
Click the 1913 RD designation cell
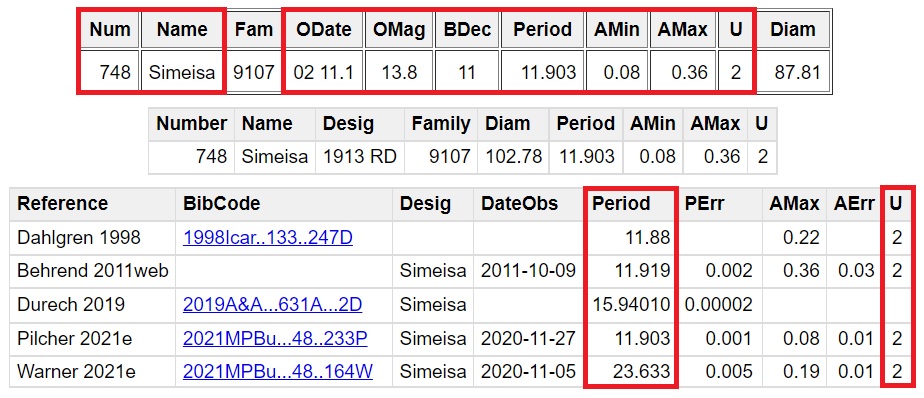pyautogui.click(x=359, y=157)
